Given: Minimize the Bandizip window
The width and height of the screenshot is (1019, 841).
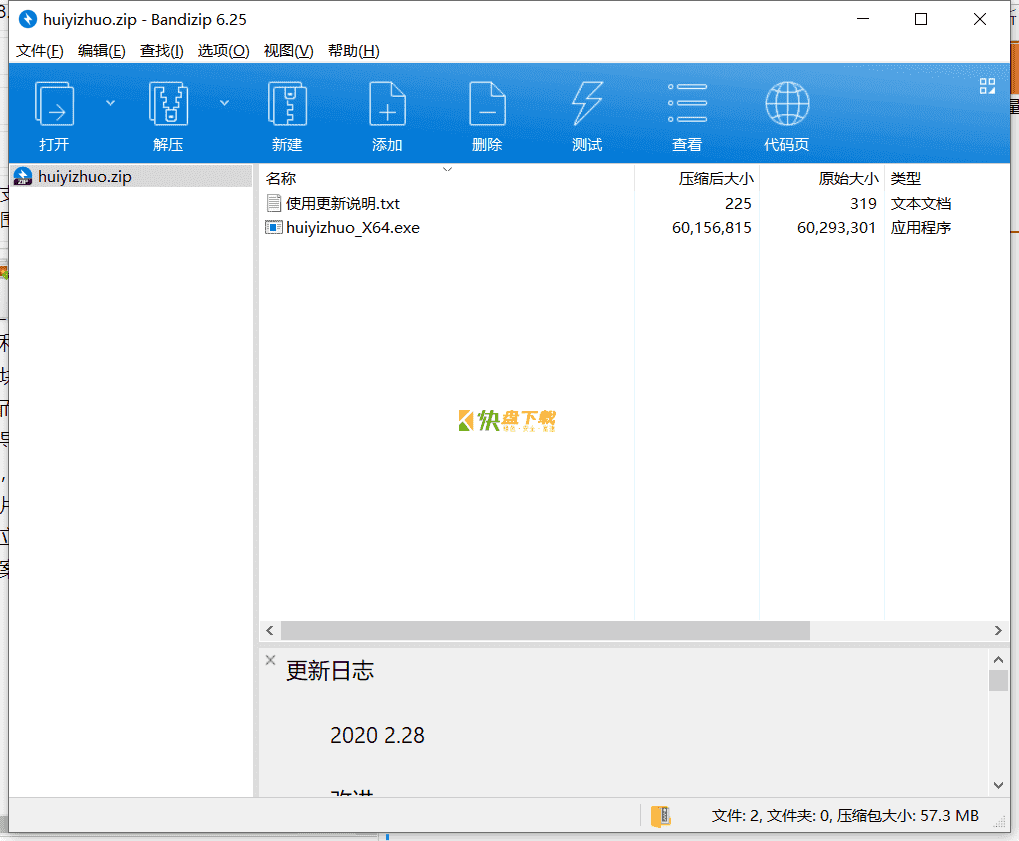Looking at the screenshot, I should [x=863, y=19].
